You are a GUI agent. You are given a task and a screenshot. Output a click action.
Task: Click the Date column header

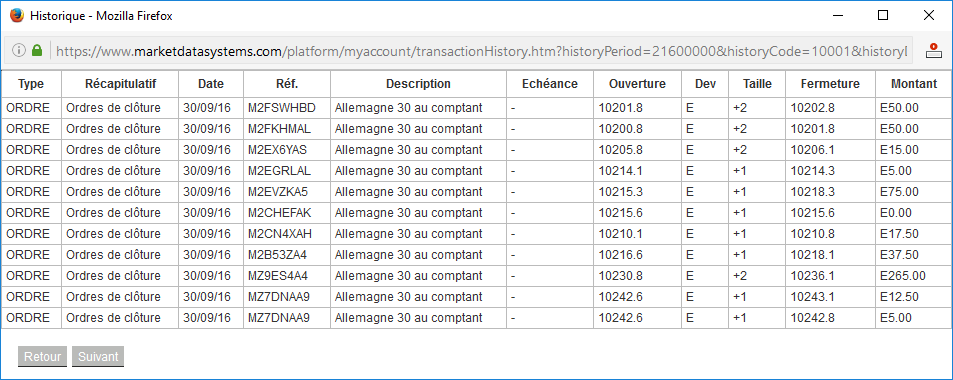click(211, 84)
